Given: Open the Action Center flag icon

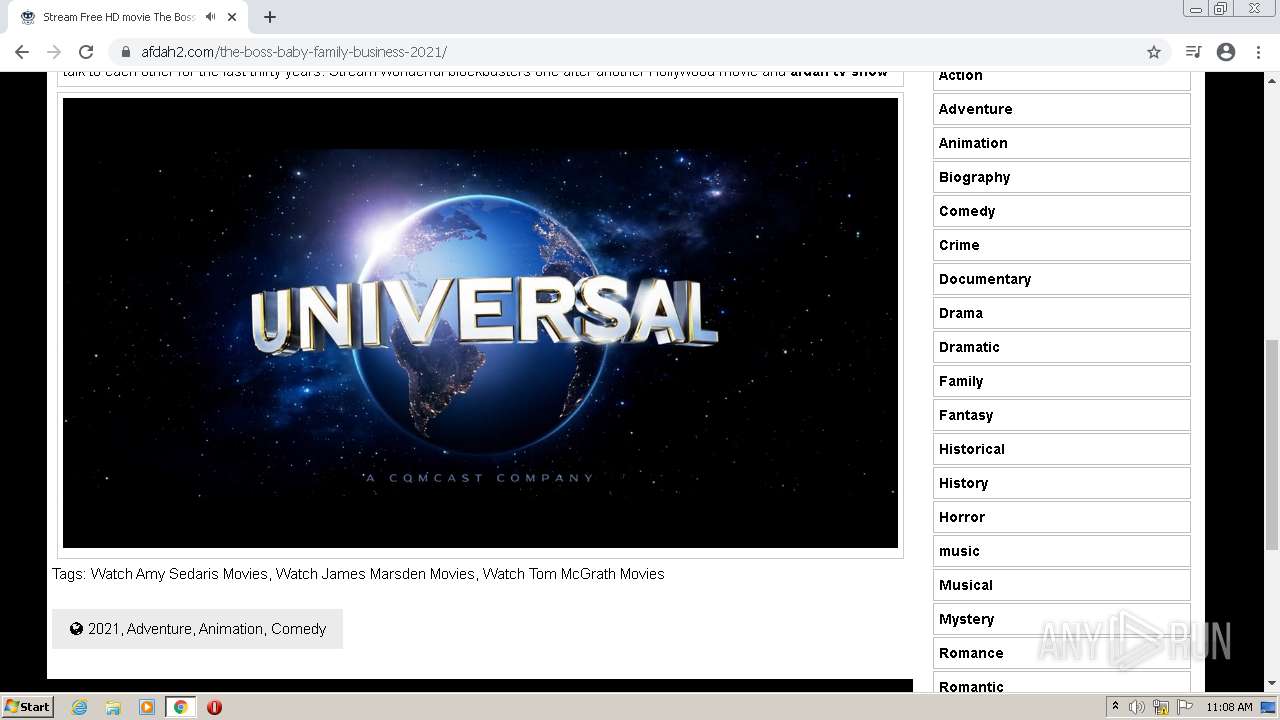Looking at the screenshot, I should point(1185,707).
